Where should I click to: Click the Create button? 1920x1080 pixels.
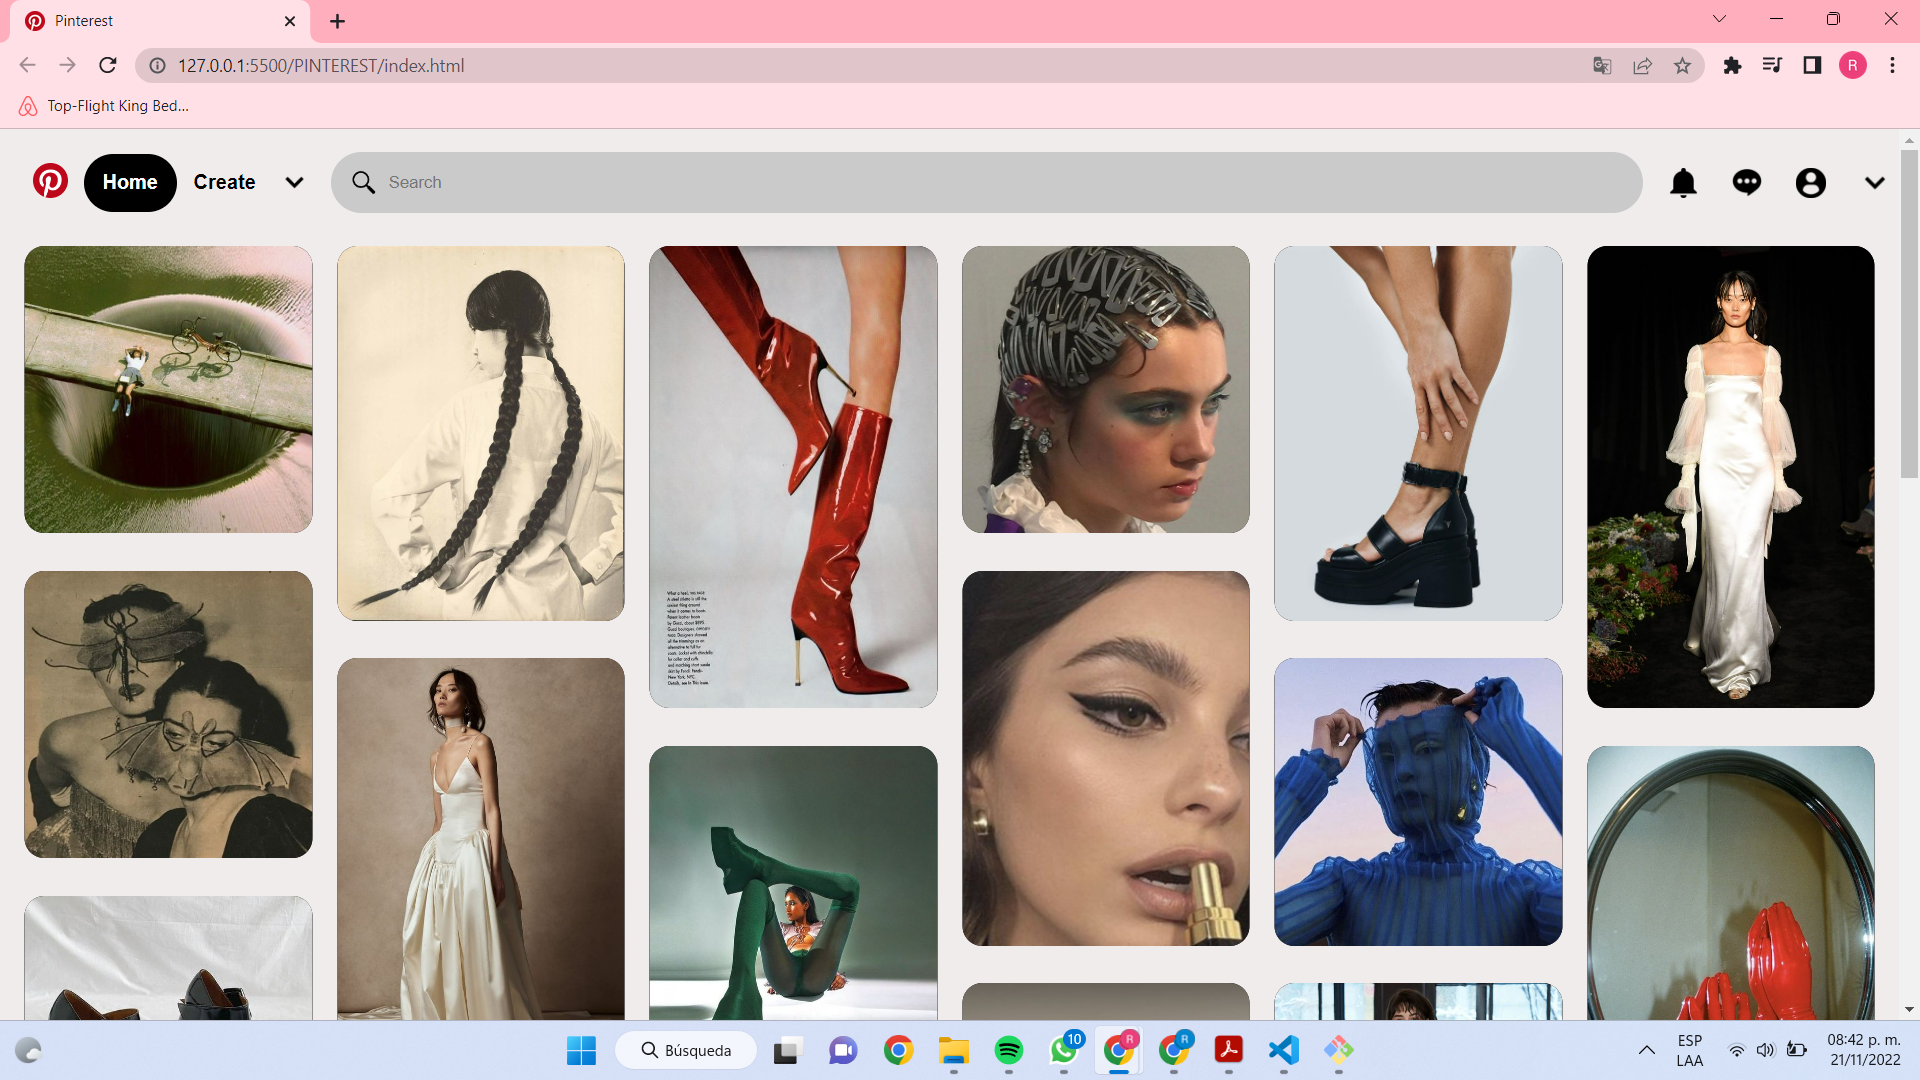pyautogui.click(x=224, y=182)
